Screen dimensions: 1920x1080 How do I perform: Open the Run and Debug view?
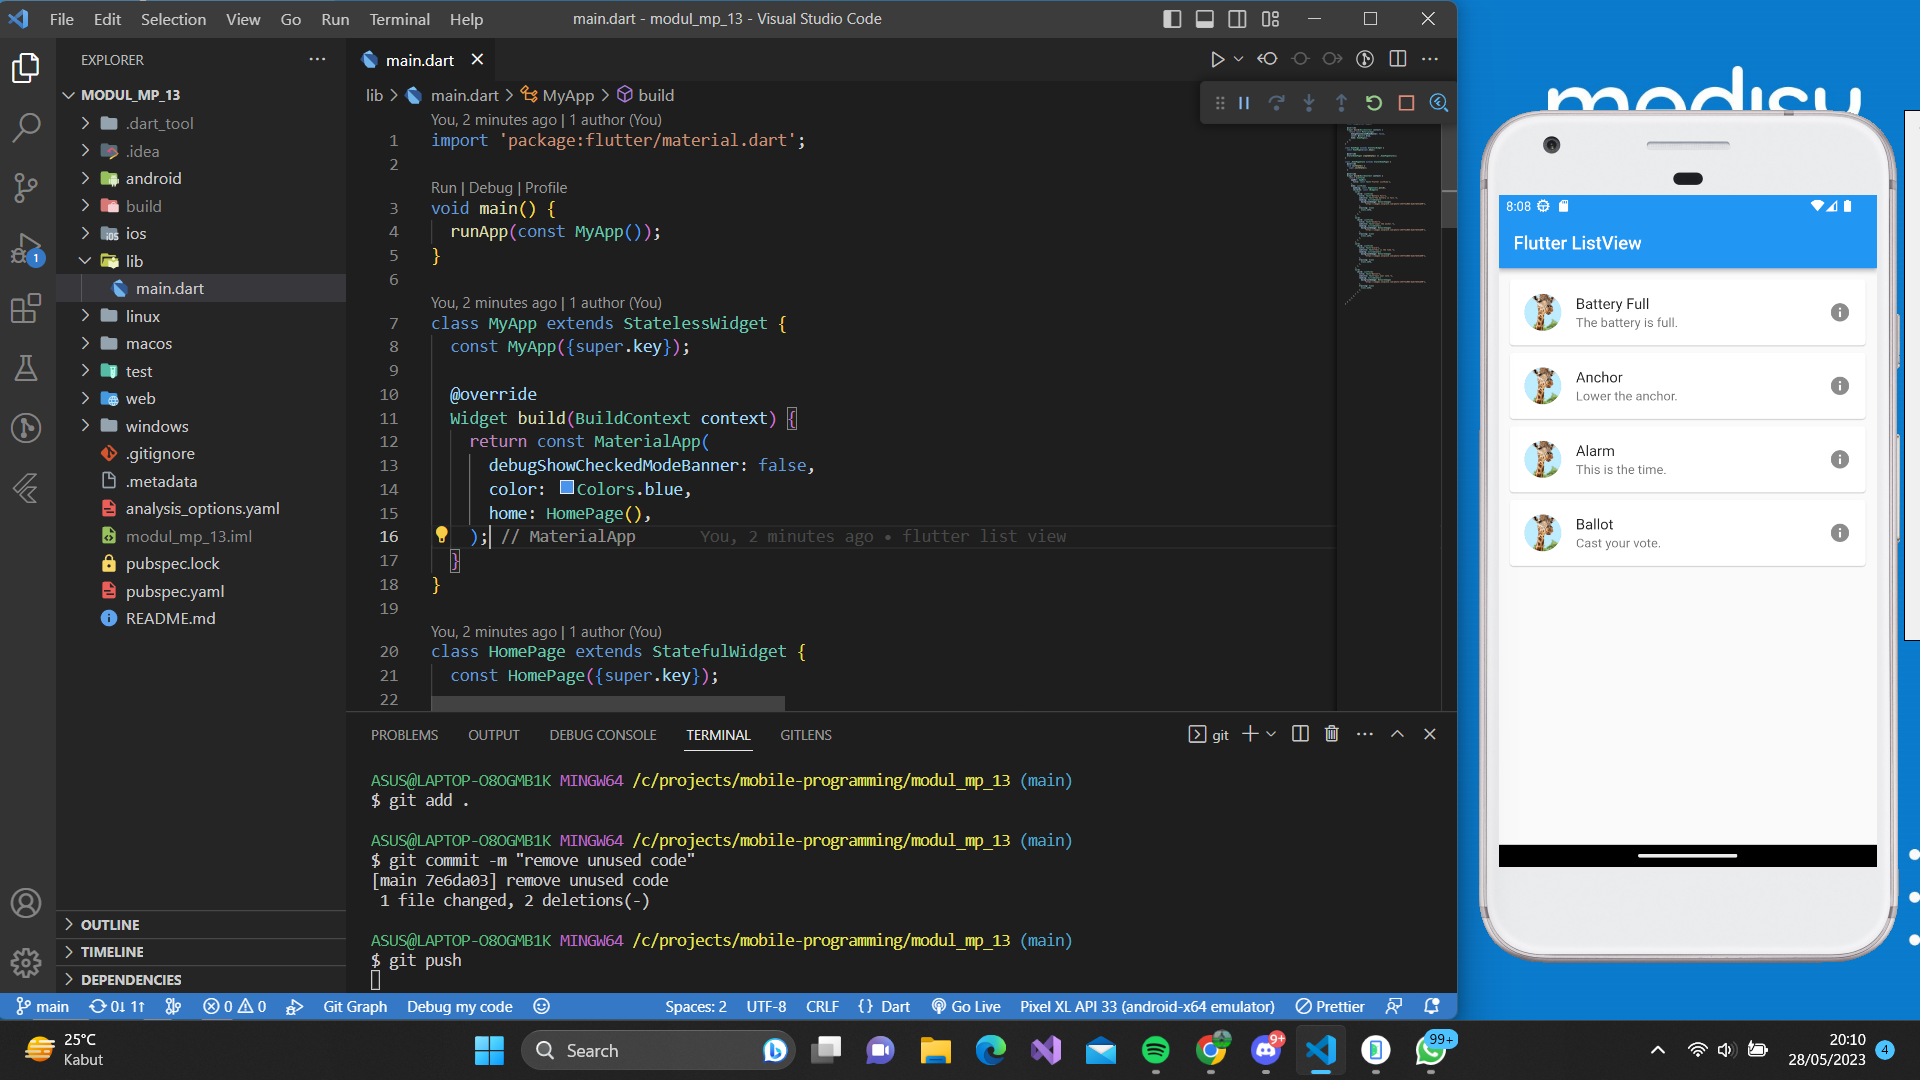click(26, 250)
